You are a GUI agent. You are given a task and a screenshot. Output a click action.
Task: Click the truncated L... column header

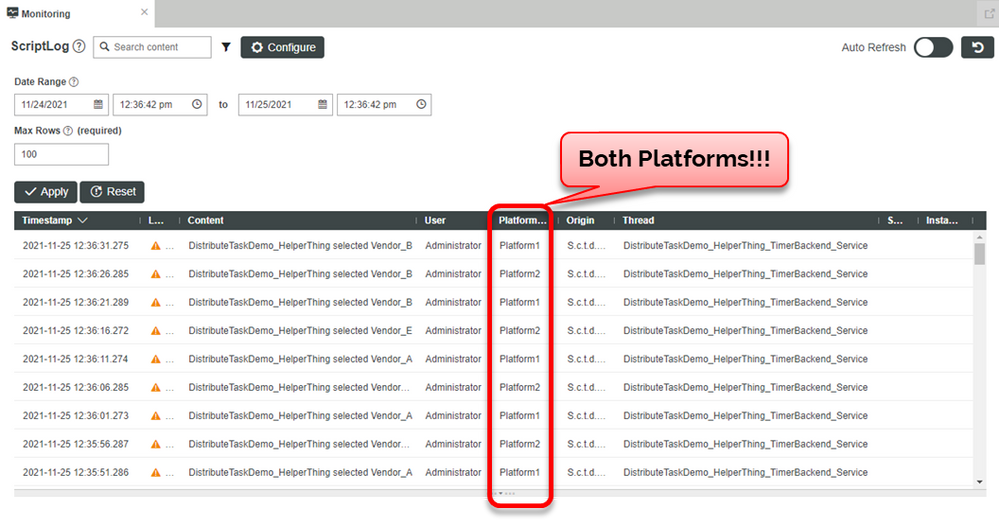[x=156, y=221]
